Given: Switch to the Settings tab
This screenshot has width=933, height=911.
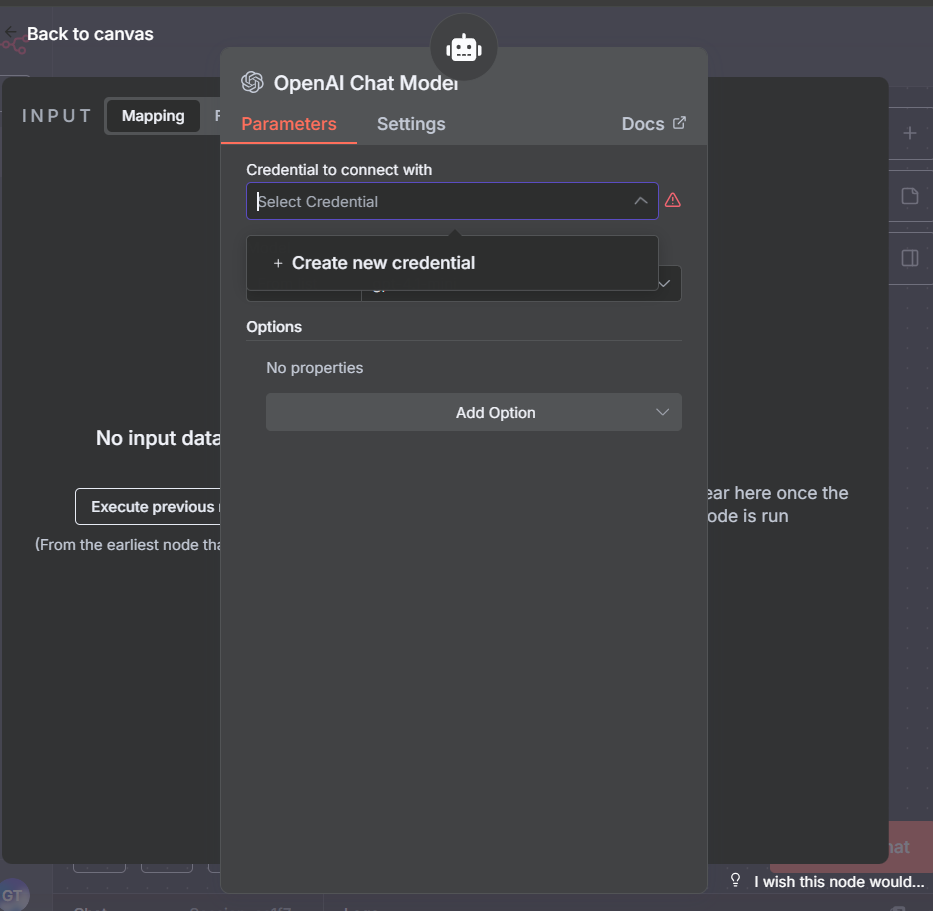Looking at the screenshot, I should [411, 124].
